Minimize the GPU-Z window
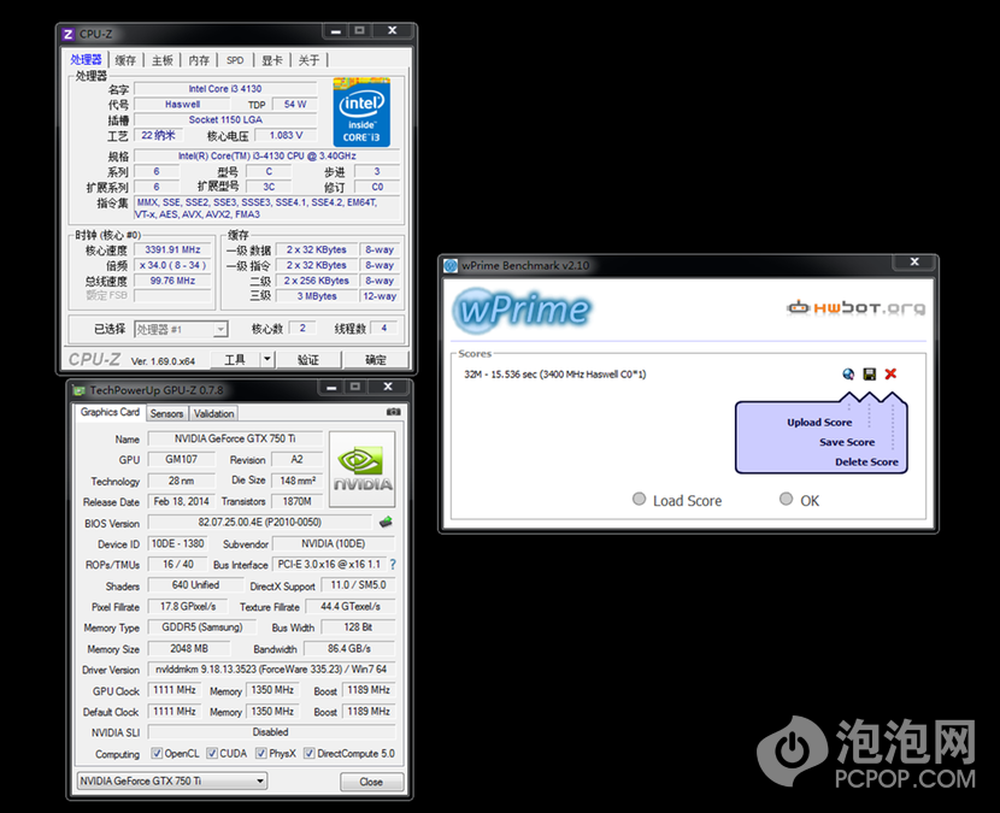Image resolution: width=1000 pixels, height=813 pixels. click(332, 387)
